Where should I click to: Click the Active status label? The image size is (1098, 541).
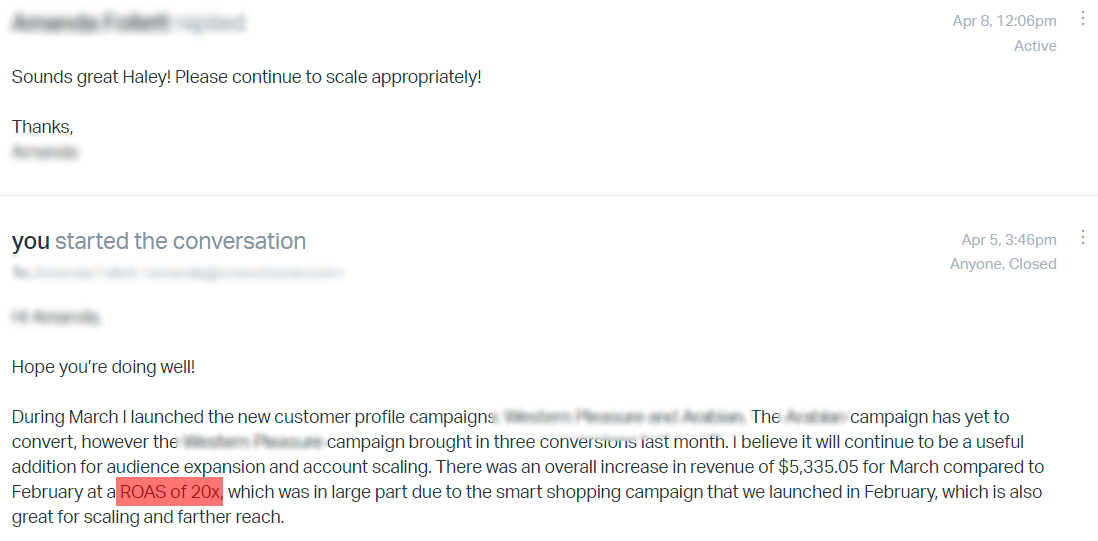1035,46
